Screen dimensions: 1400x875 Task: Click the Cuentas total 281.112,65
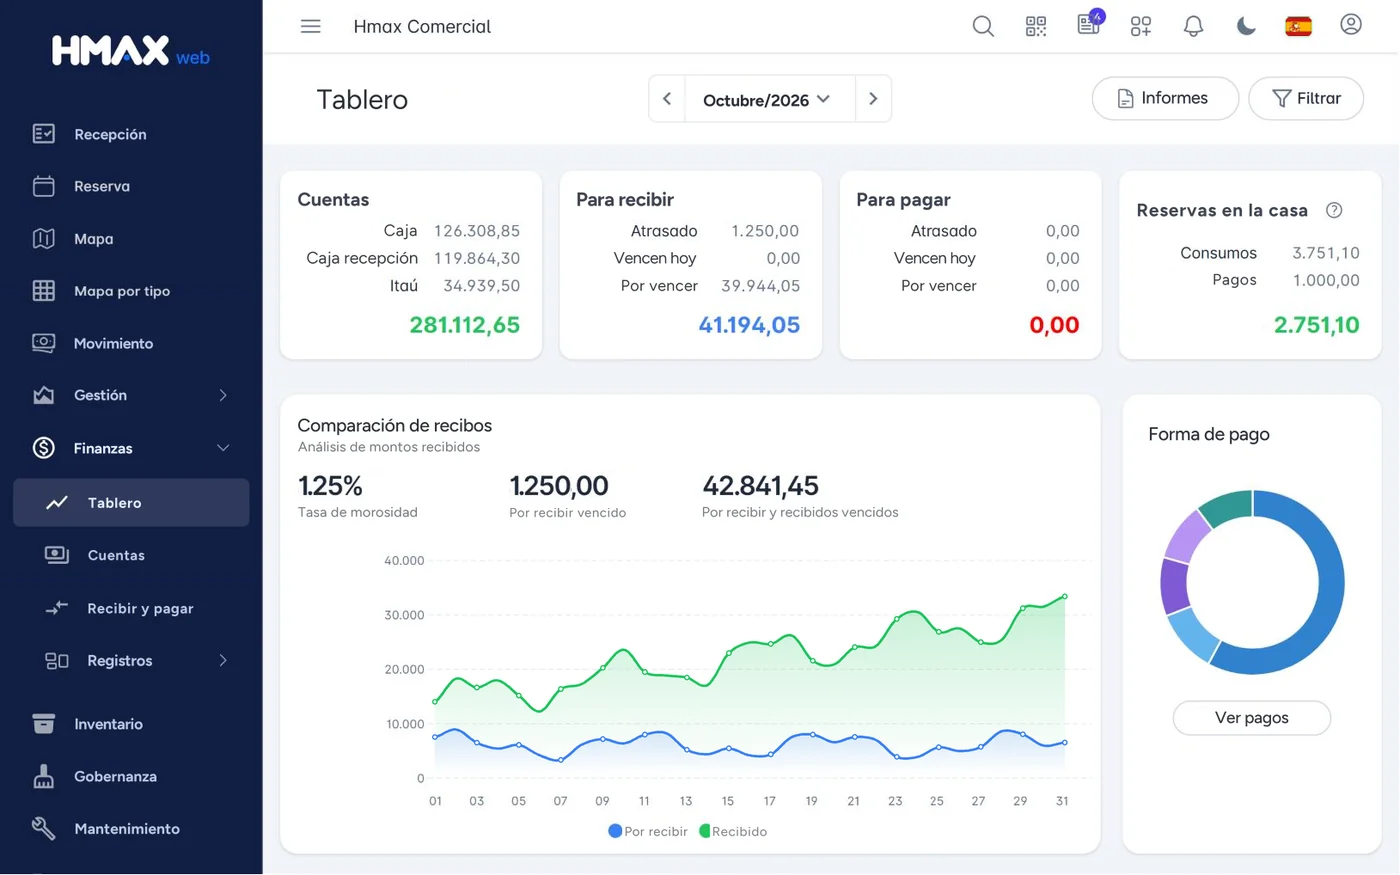[x=464, y=325]
